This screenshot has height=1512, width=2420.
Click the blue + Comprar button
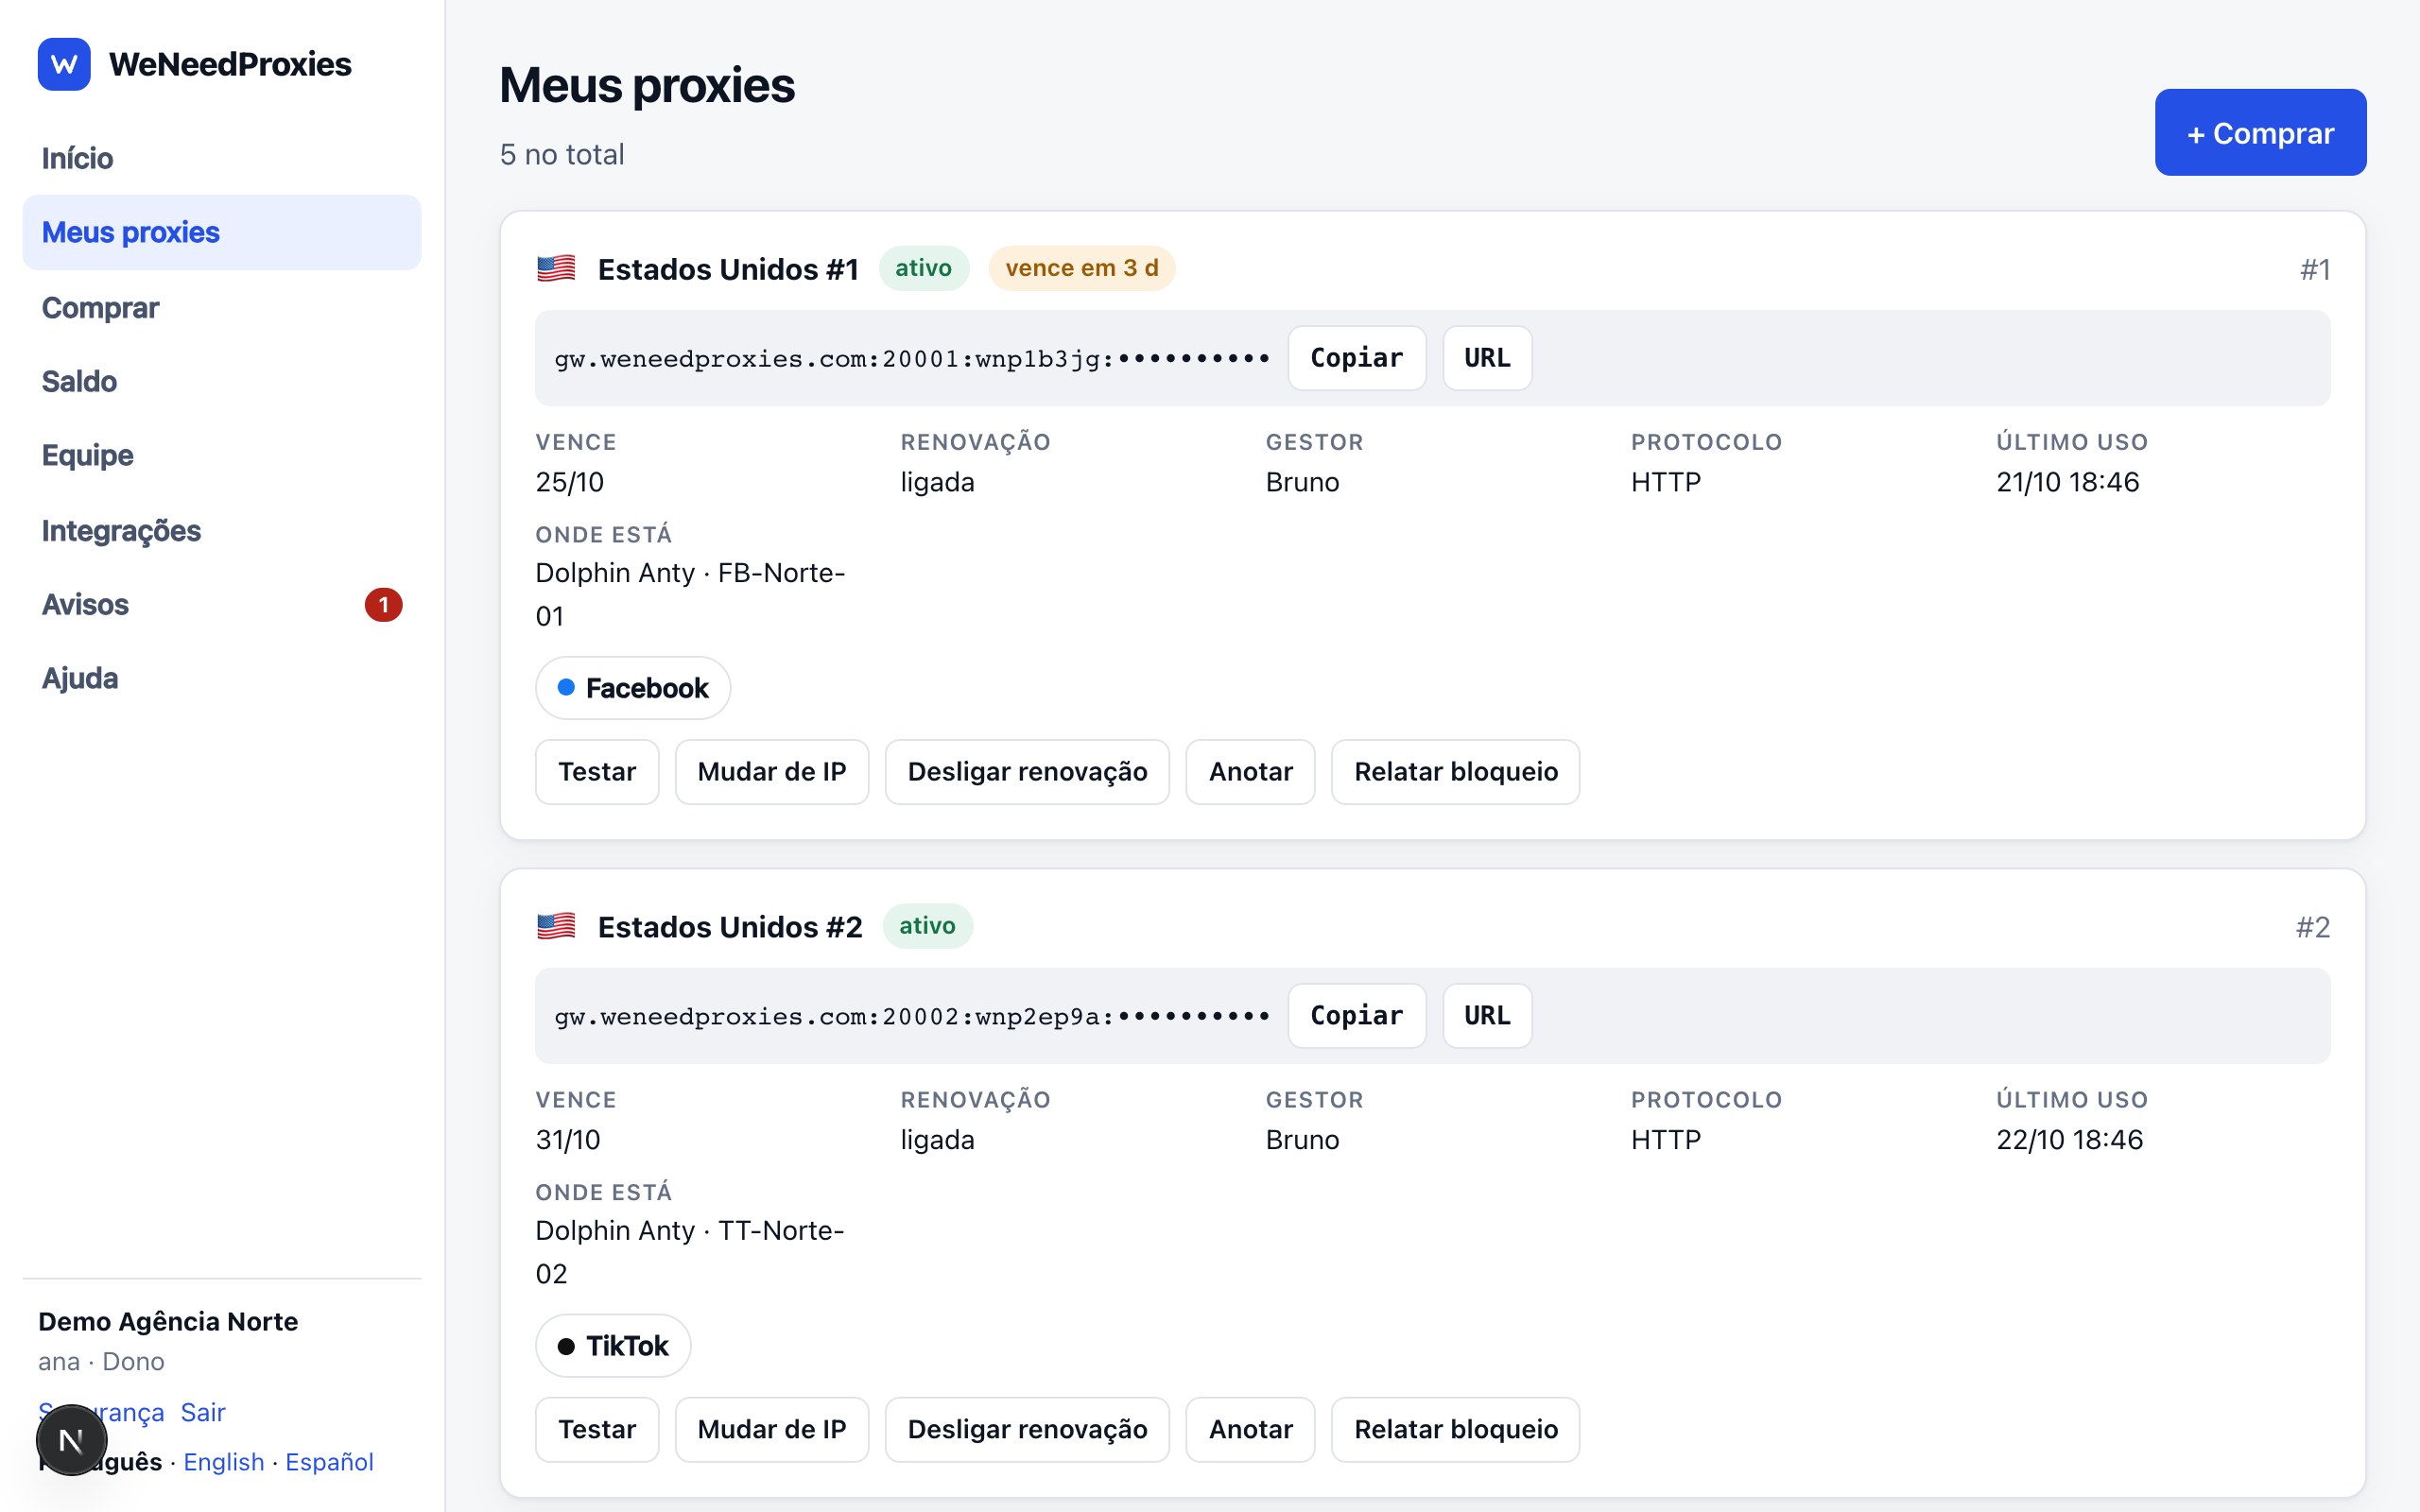click(x=2260, y=133)
